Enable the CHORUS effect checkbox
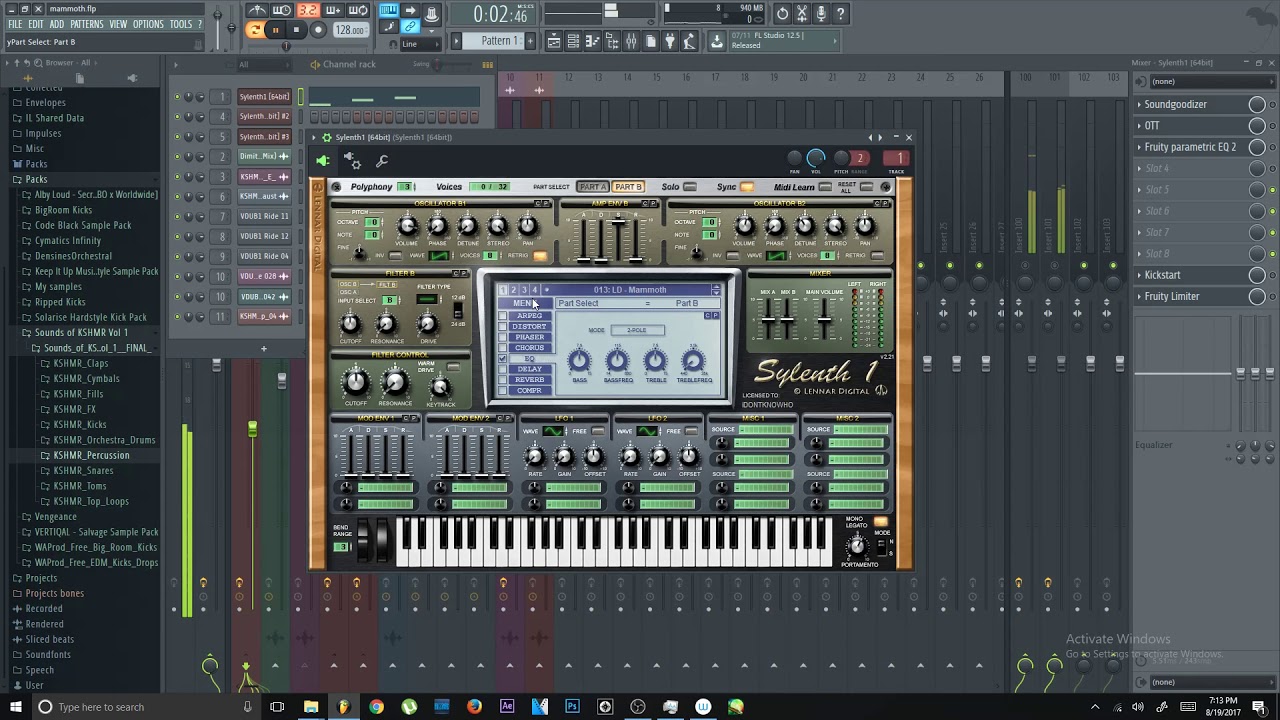This screenshot has width=1280, height=720. coord(503,348)
